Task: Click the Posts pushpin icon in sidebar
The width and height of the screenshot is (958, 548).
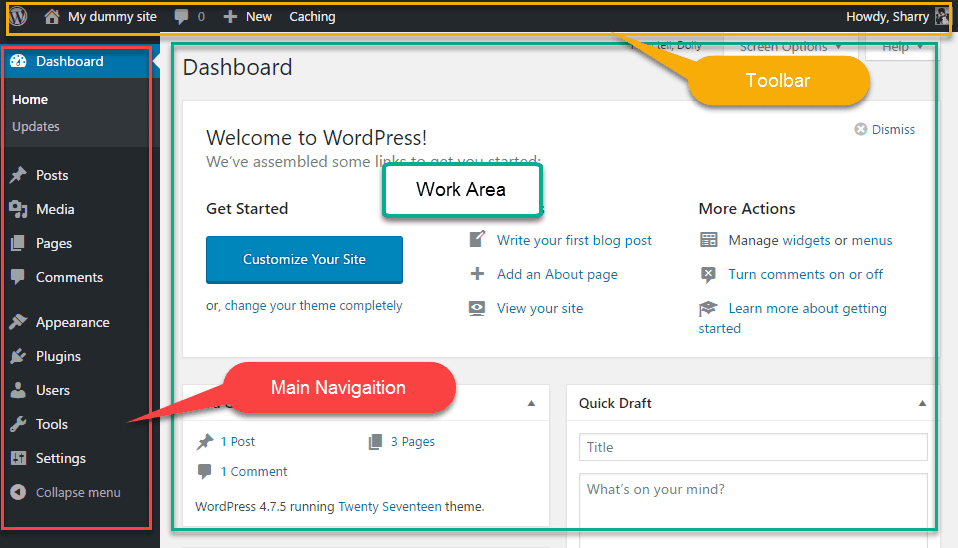Action: click(18, 175)
